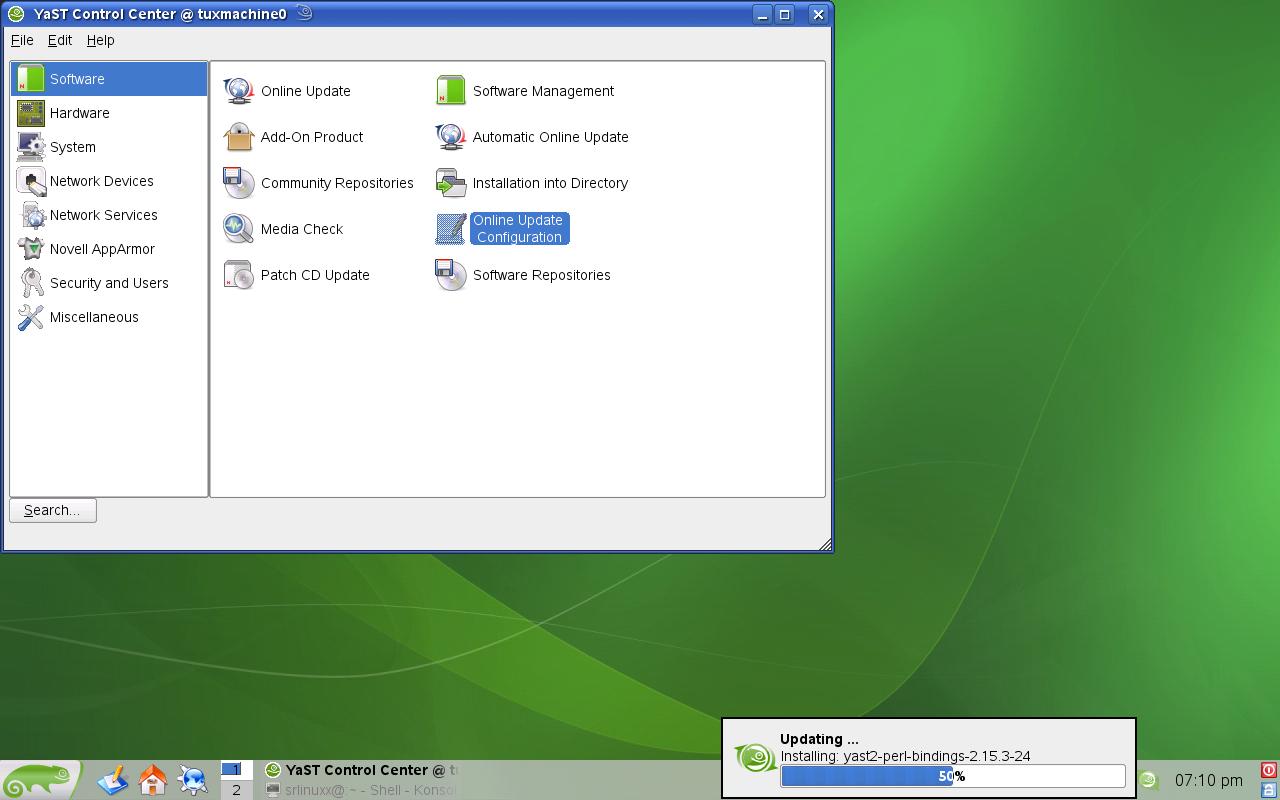
Task: Select the Network Services category label
Action: pos(104,215)
